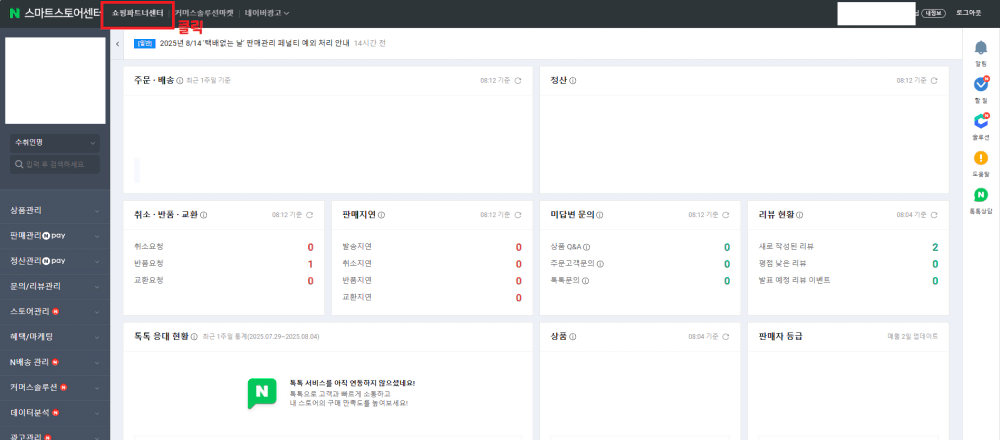Screen dimensions: 1000x440
Task: Click info icon beside 미답변 문의 title
Action: coord(600,216)
